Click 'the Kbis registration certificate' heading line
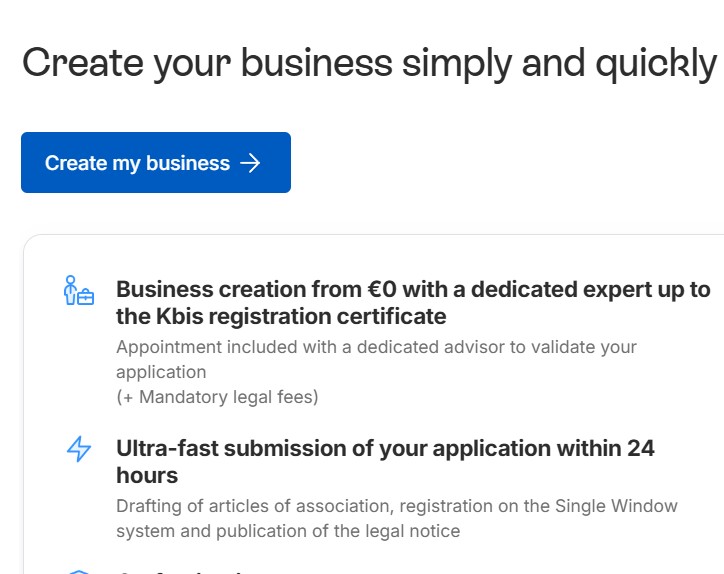This screenshot has height=574, width=724. click(x=281, y=317)
